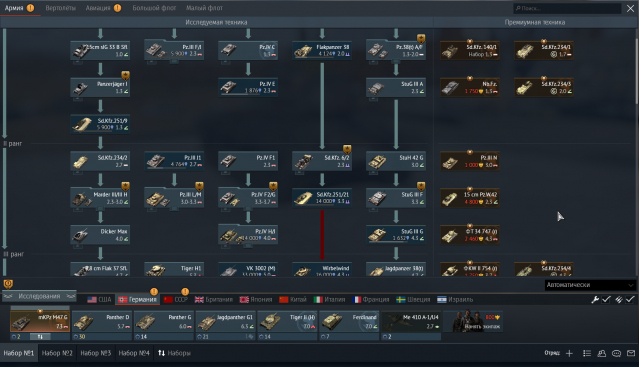The height and width of the screenshot is (367, 639).
Task: Open the Автоматически dropdown
Action: 590,285
